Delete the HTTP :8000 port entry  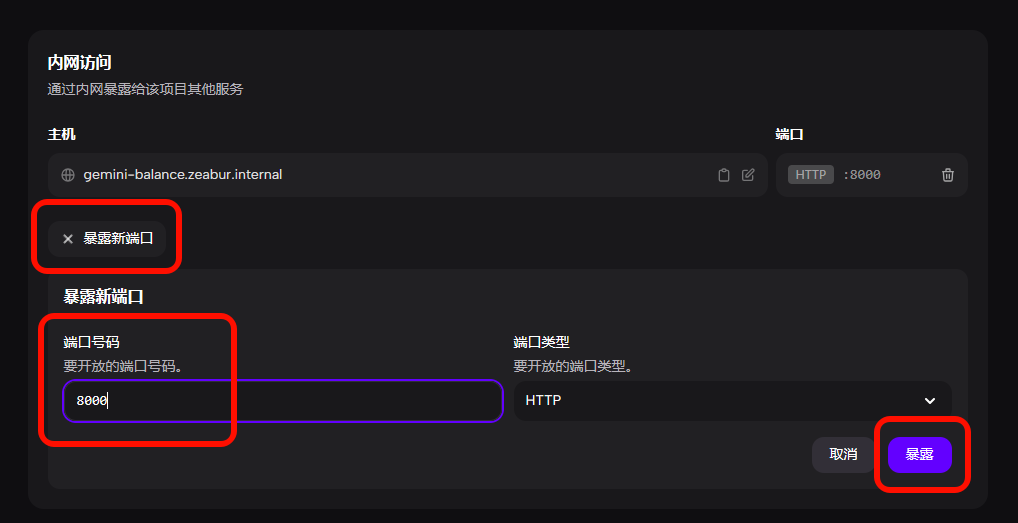(947, 175)
